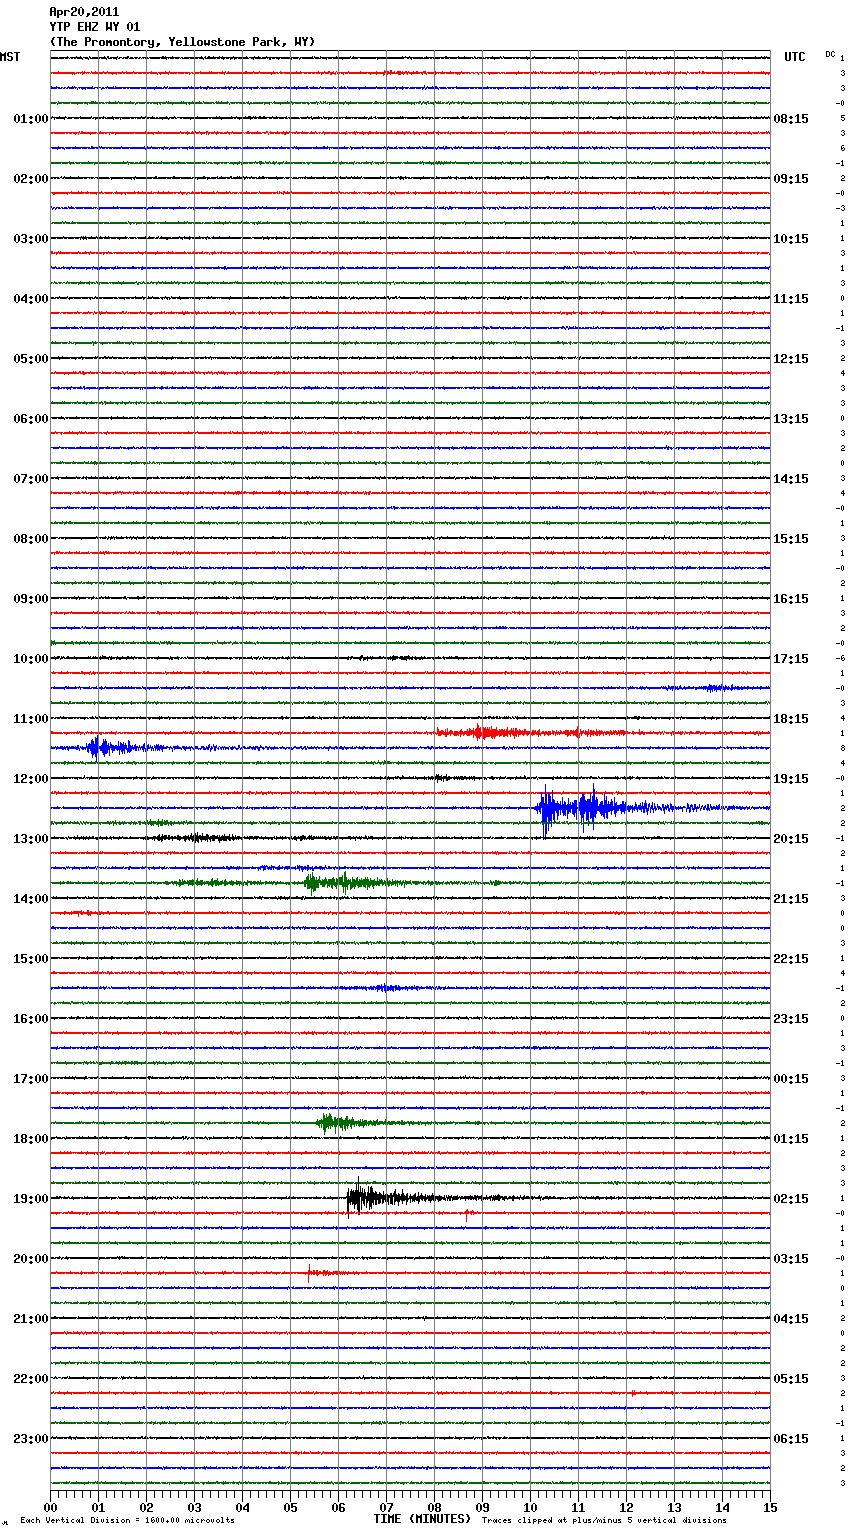Click the Traces clipped footer note
Viewport: 850px width, 1534px height.
604,1521
